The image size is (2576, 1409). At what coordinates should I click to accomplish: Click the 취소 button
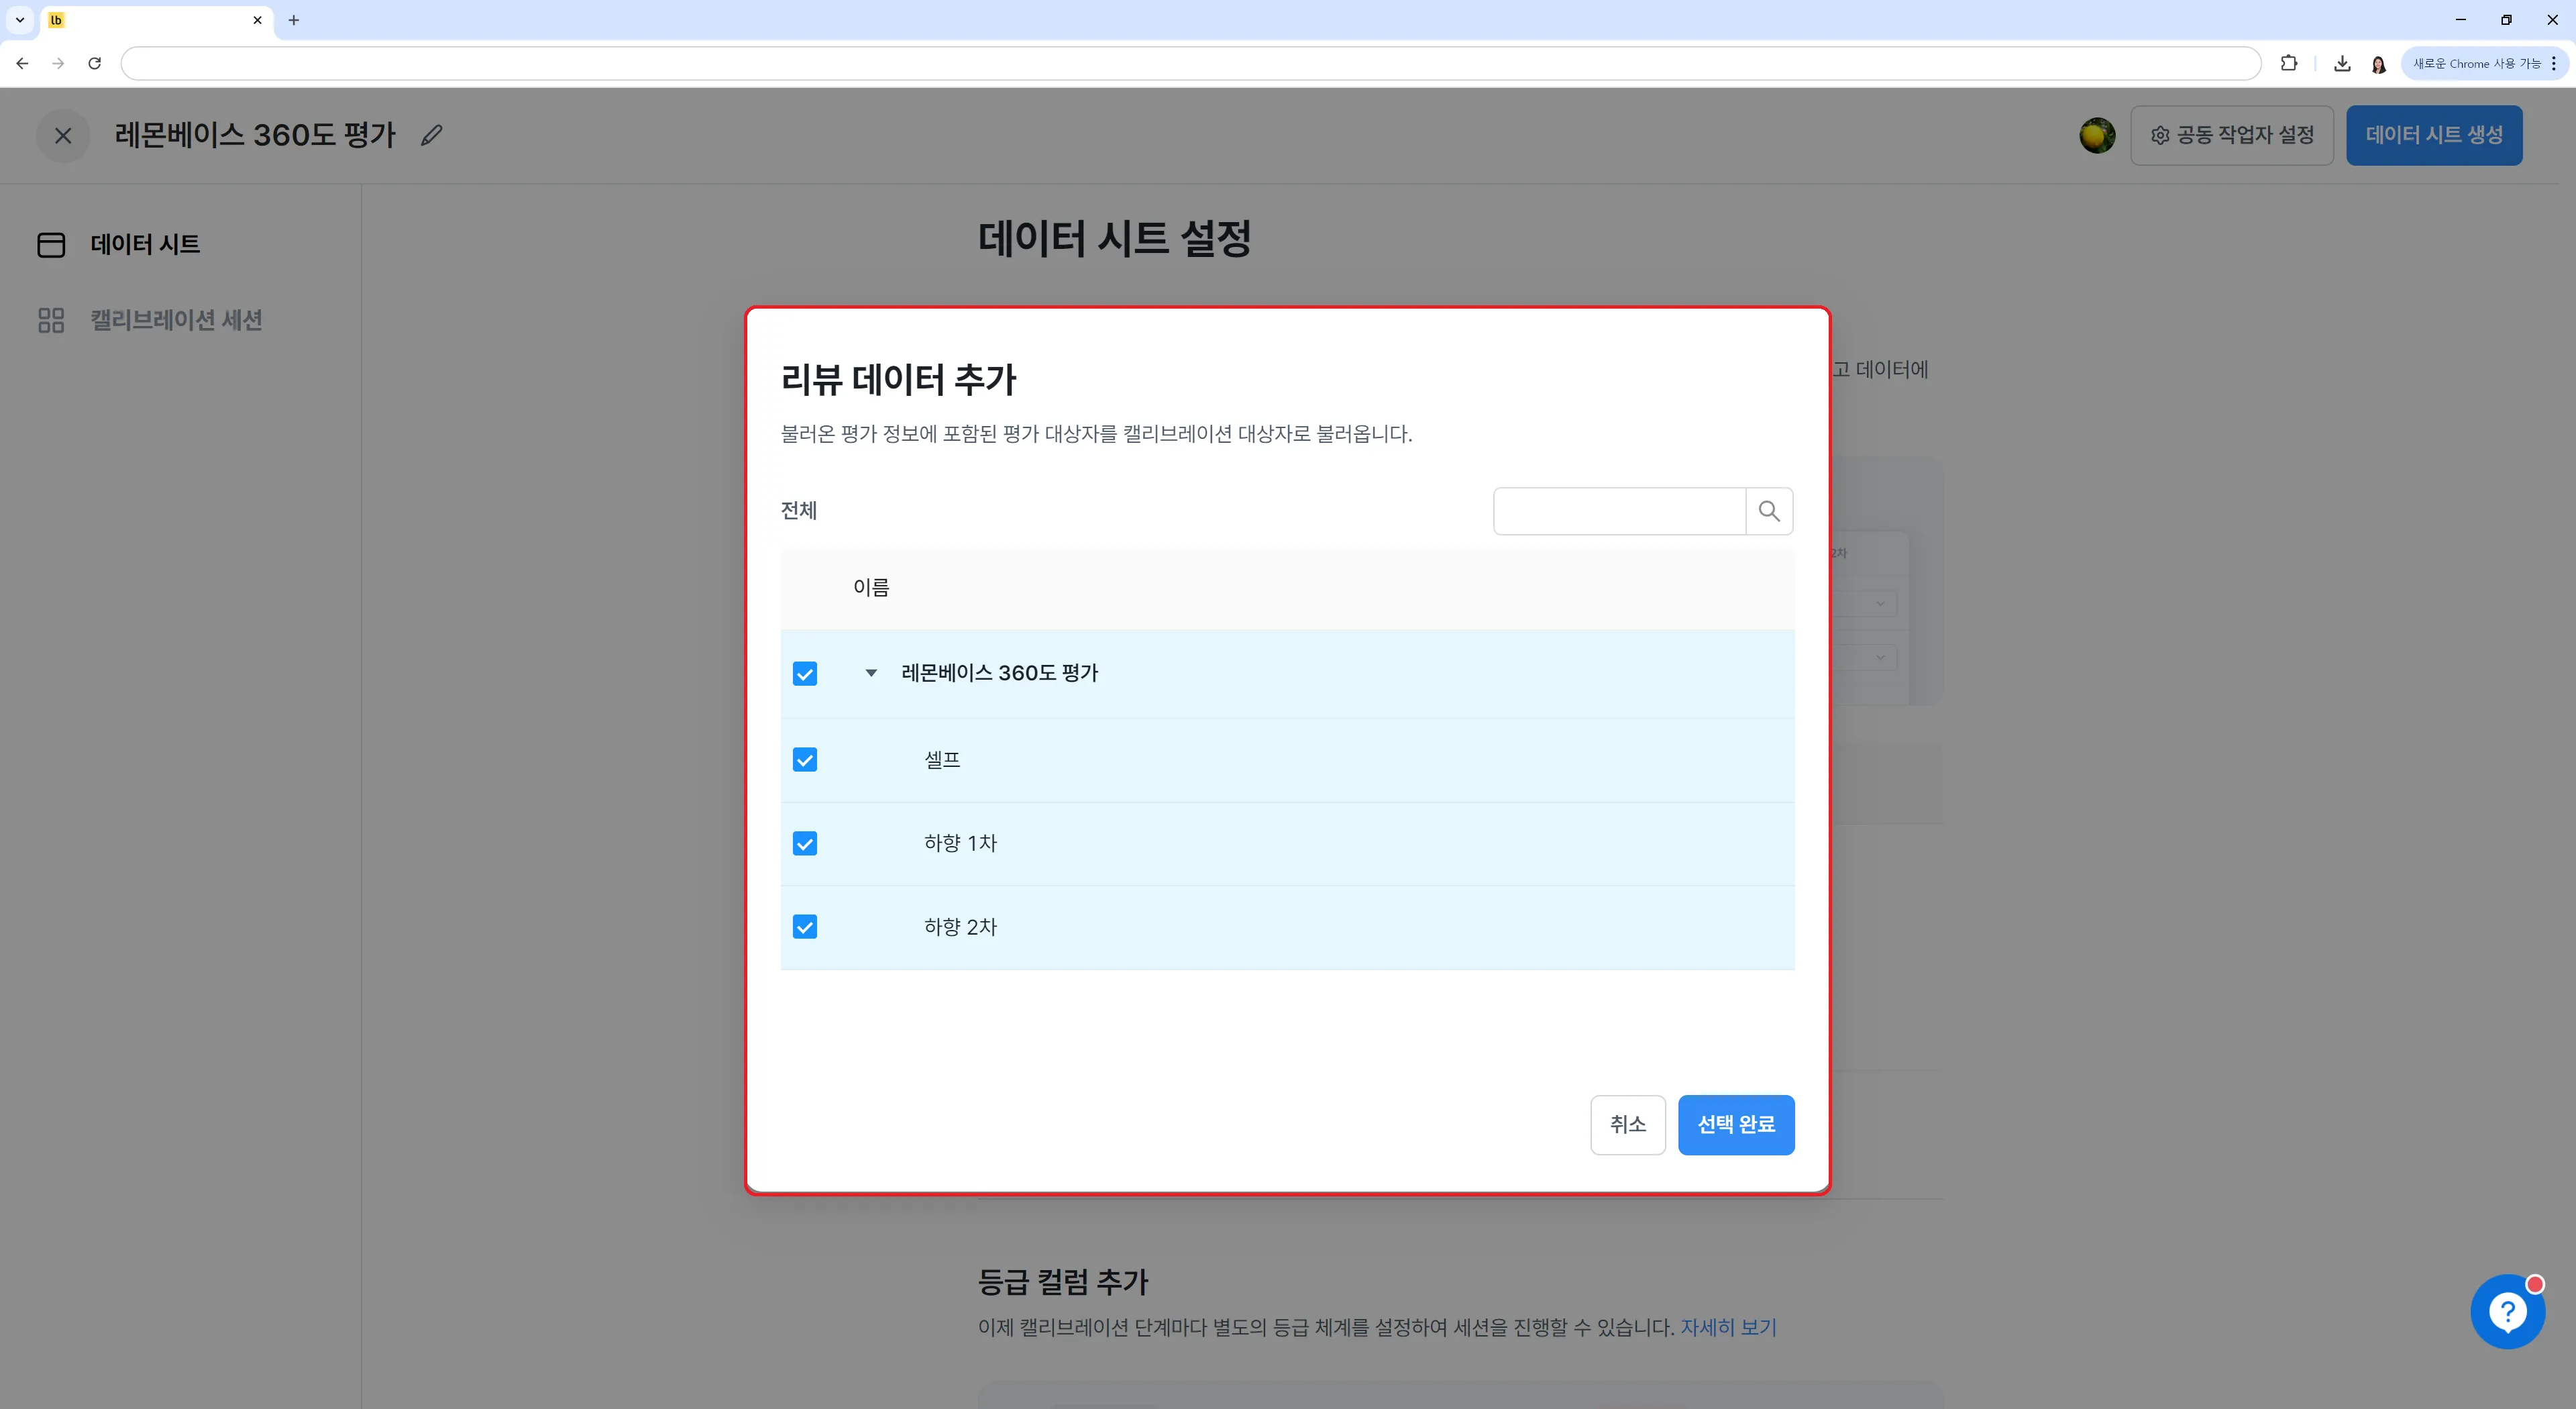(1627, 1125)
